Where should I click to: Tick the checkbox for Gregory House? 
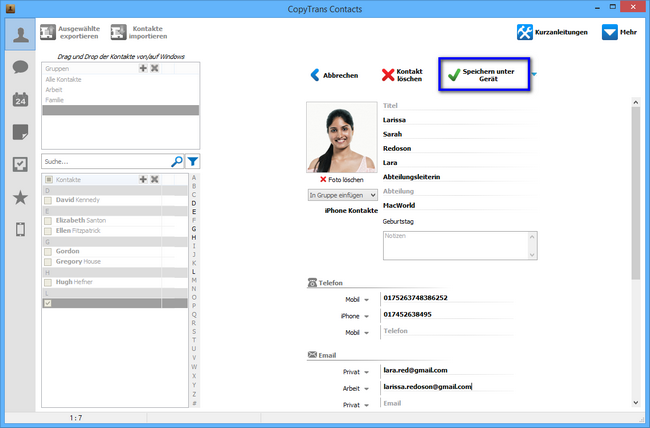click(48, 261)
